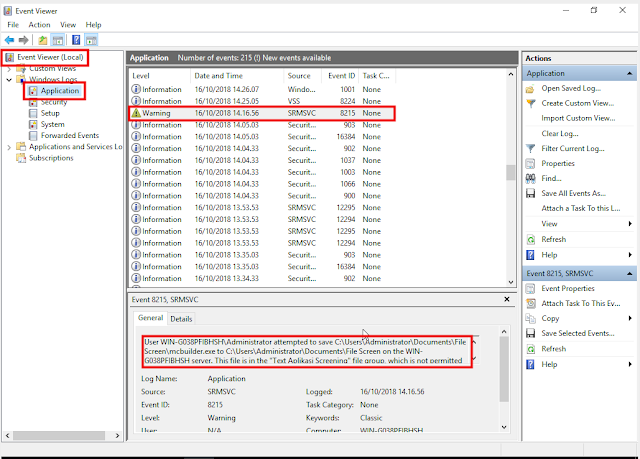Click the Show/Hide Action Pane toolbar icon
This screenshot has width=640, height=459.
point(91,40)
